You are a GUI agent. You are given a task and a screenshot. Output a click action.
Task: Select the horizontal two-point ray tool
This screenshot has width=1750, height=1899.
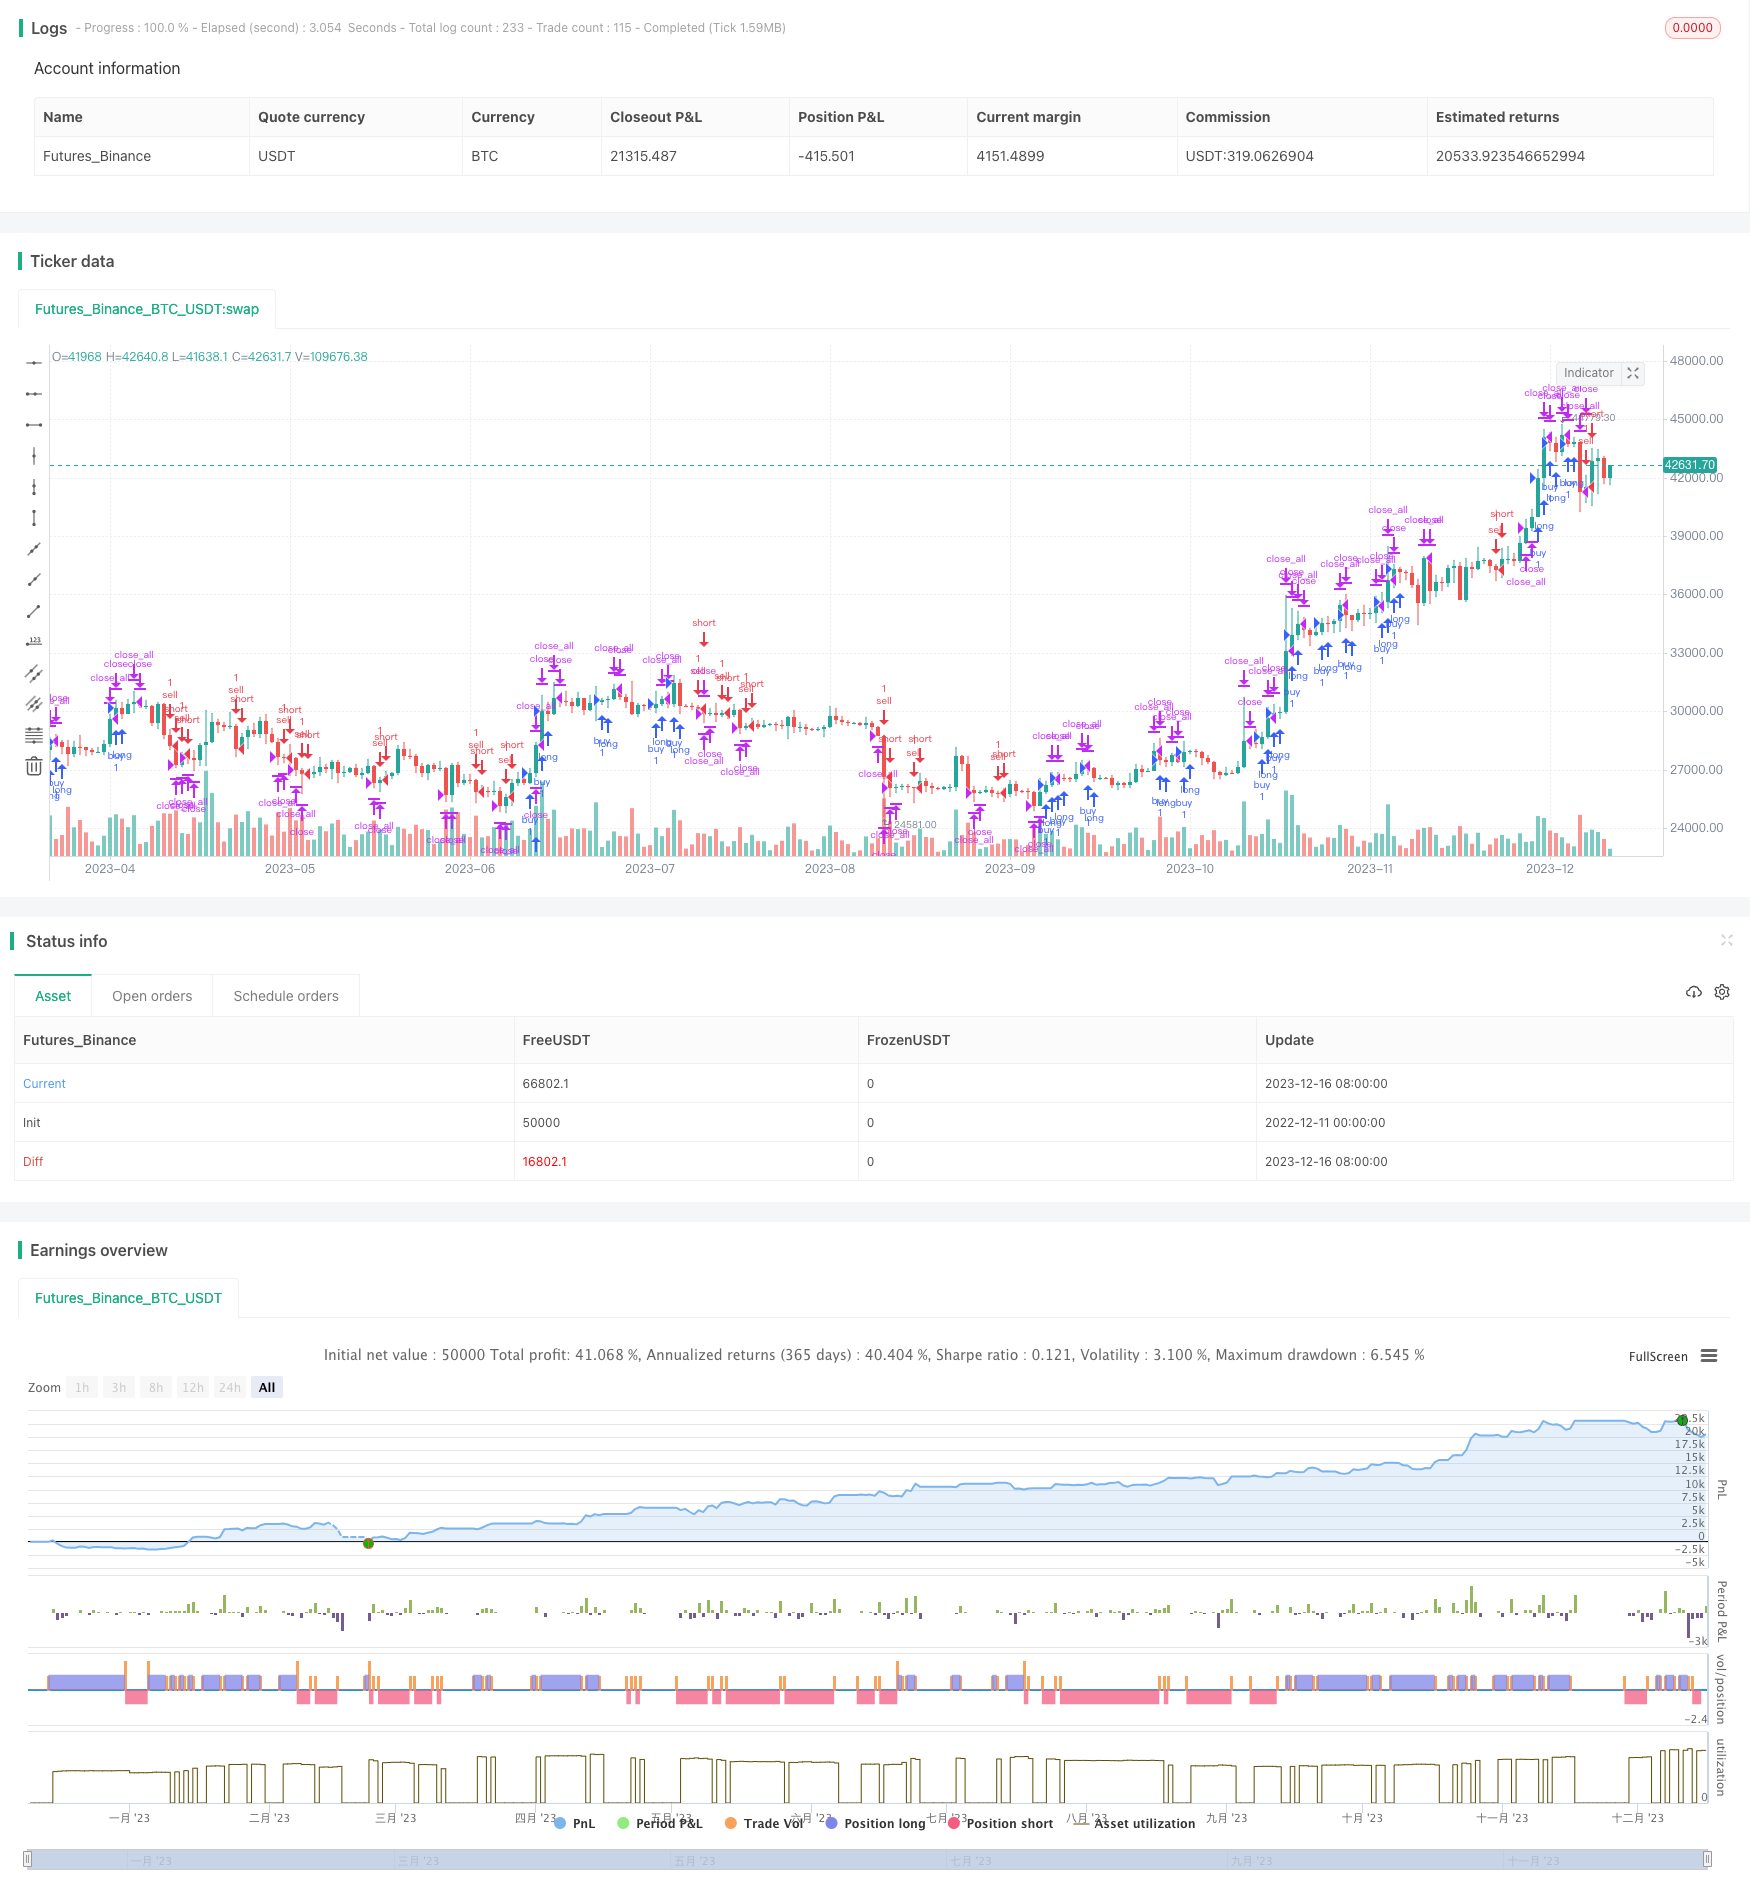(x=34, y=394)
